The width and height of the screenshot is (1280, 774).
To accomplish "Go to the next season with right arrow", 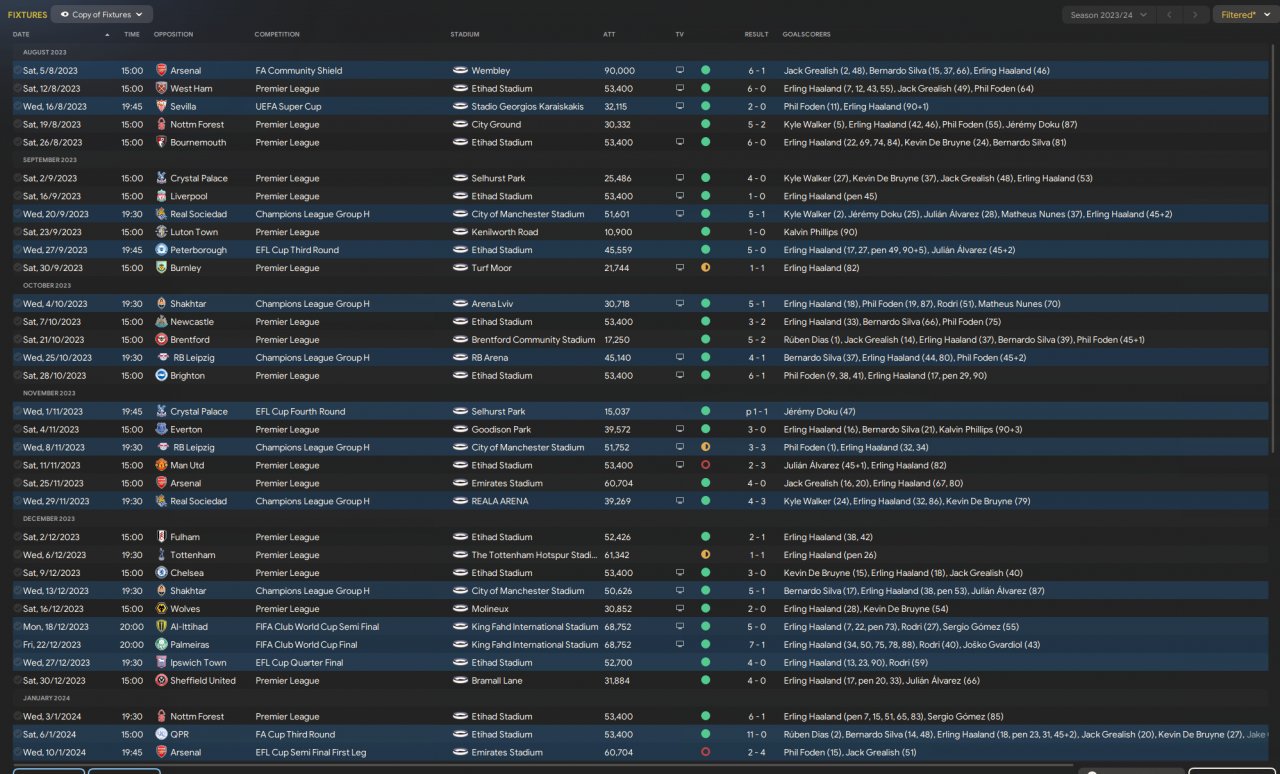I will tap(1195, 15).
